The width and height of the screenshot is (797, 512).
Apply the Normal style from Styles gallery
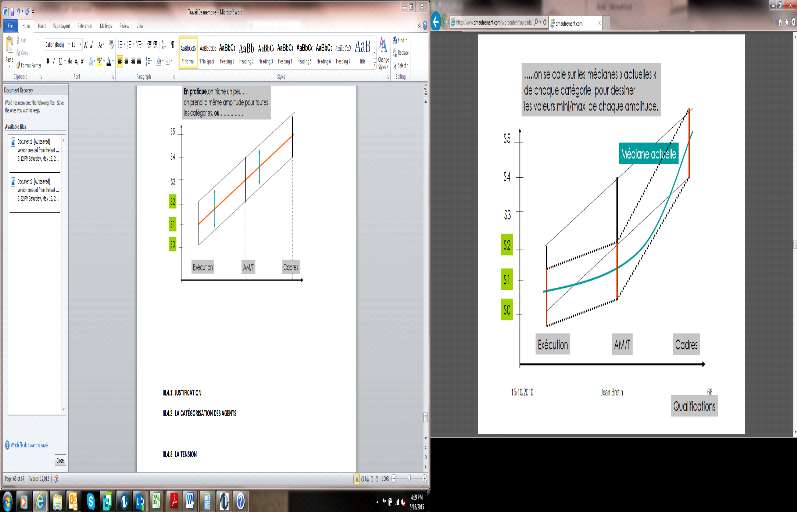[188, 54]
